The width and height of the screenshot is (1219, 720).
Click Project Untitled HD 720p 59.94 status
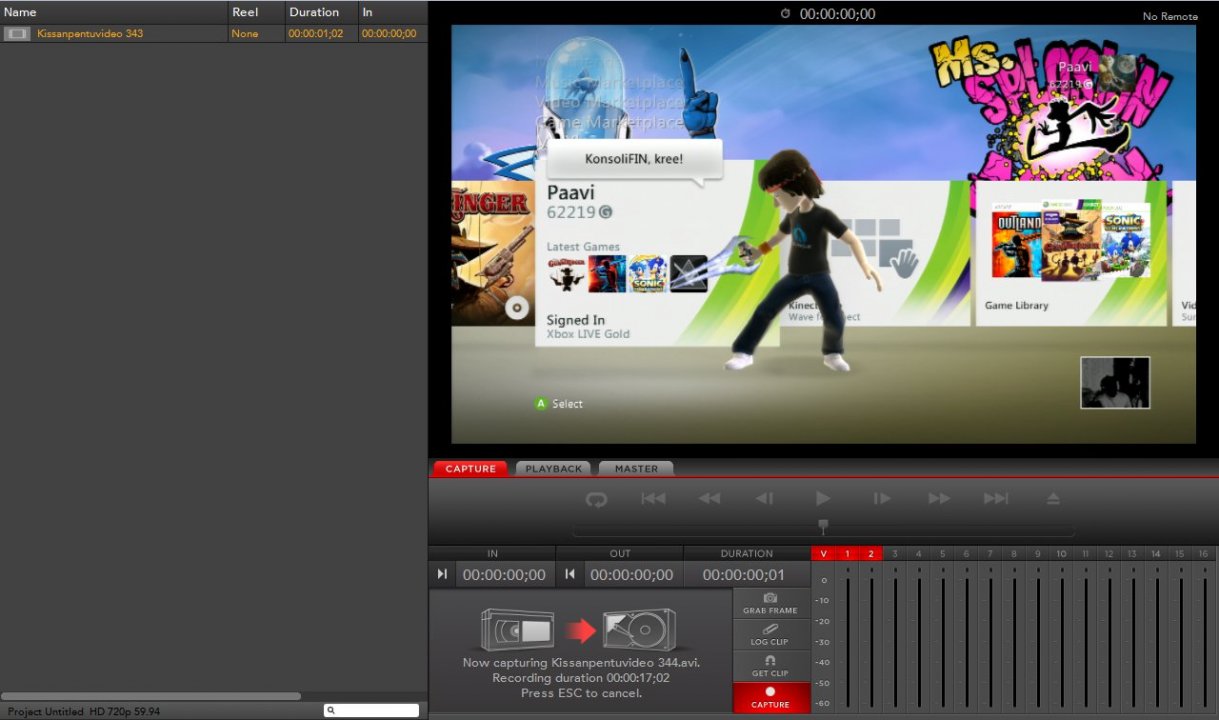tap(84, 711)
